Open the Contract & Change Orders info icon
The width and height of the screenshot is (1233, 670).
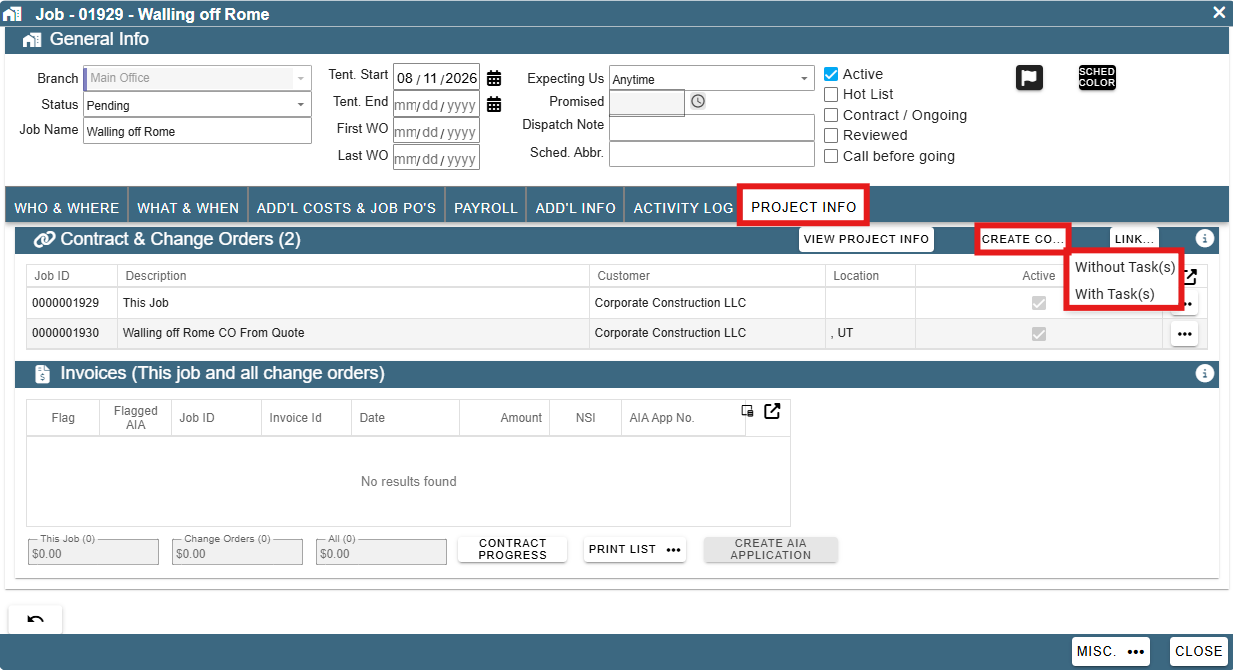(x=1205, y=239)
